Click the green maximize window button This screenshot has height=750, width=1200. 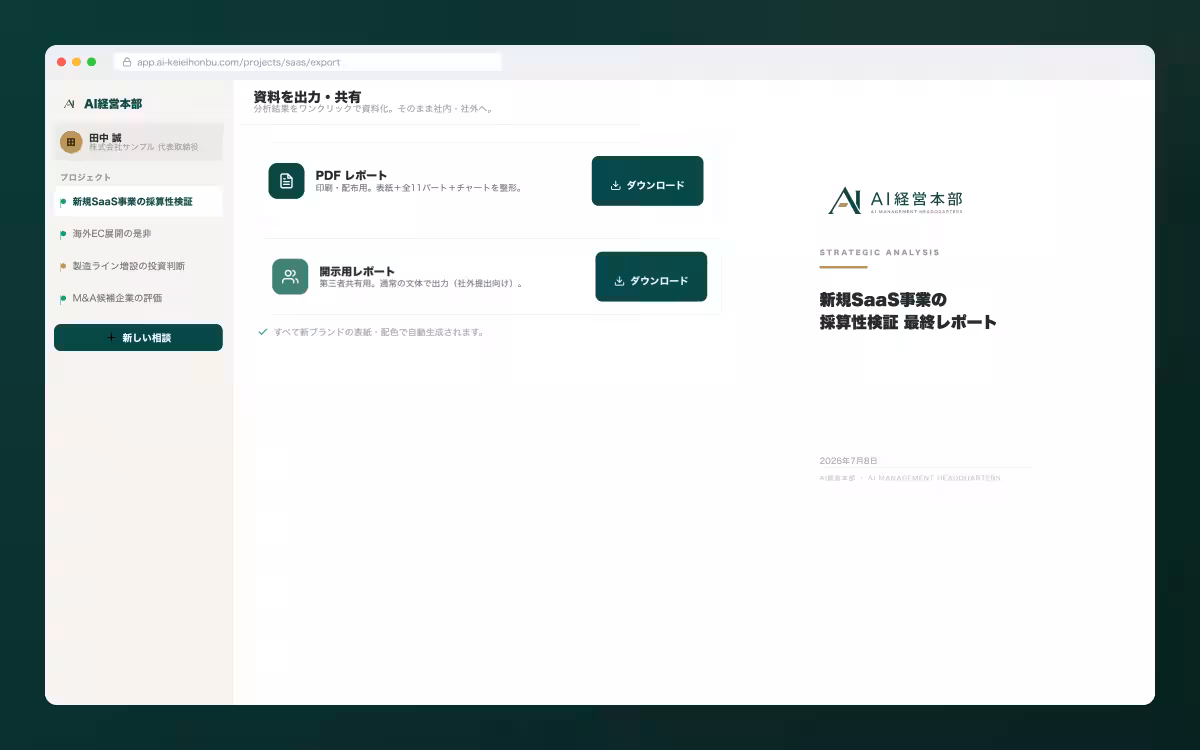tap(92, 62)
